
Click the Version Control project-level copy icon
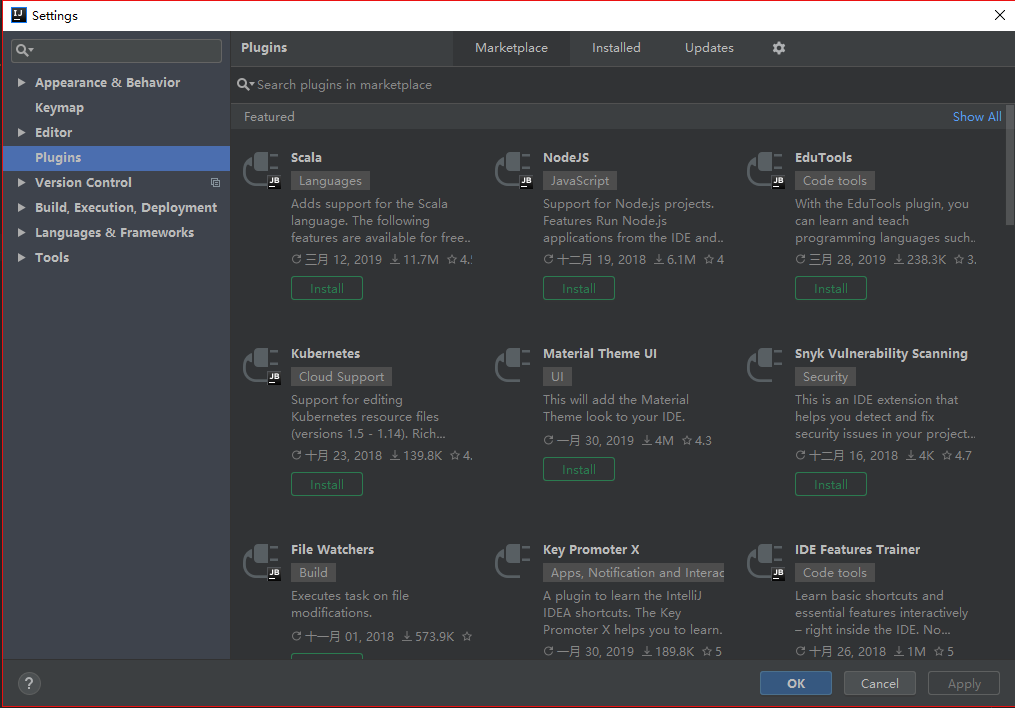pos(216,183)
